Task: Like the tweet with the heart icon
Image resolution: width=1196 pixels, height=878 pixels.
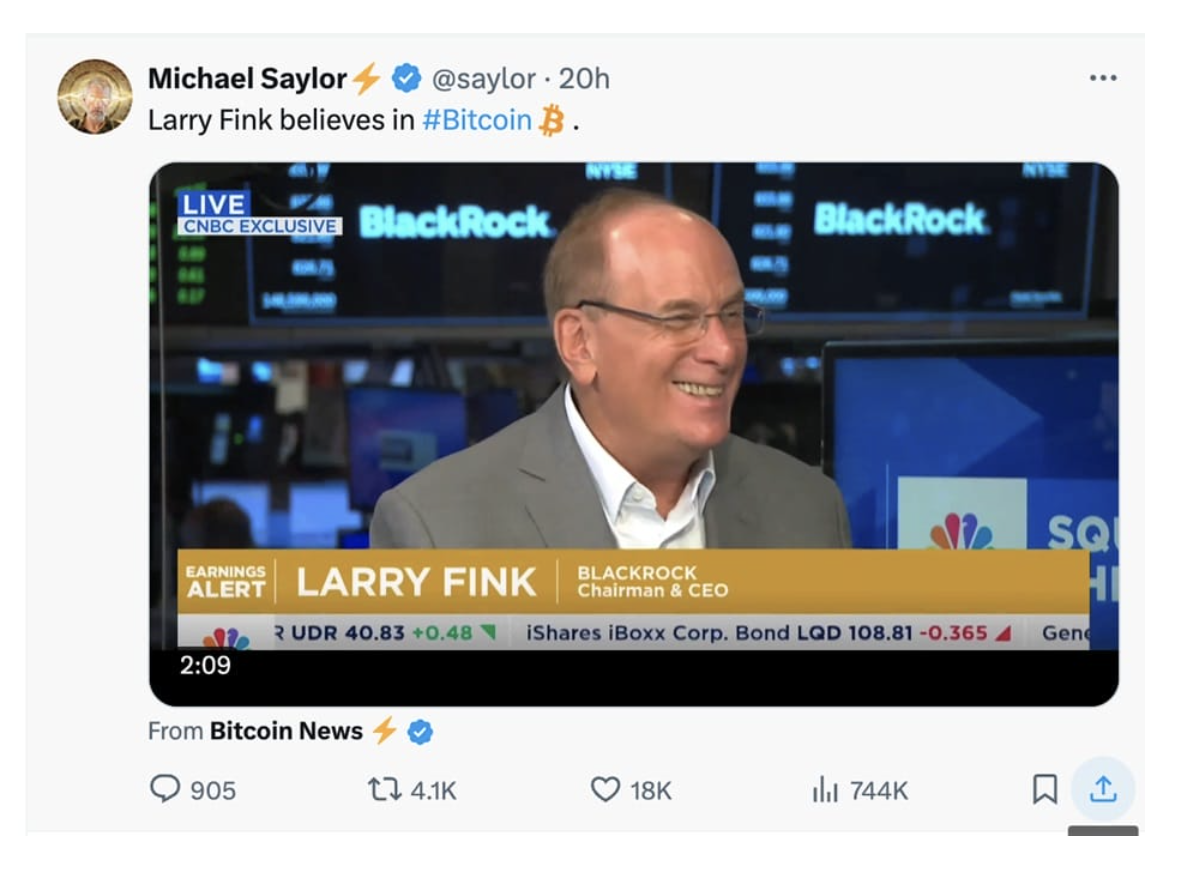Action: pyautogui.click(x=605, y=790)
